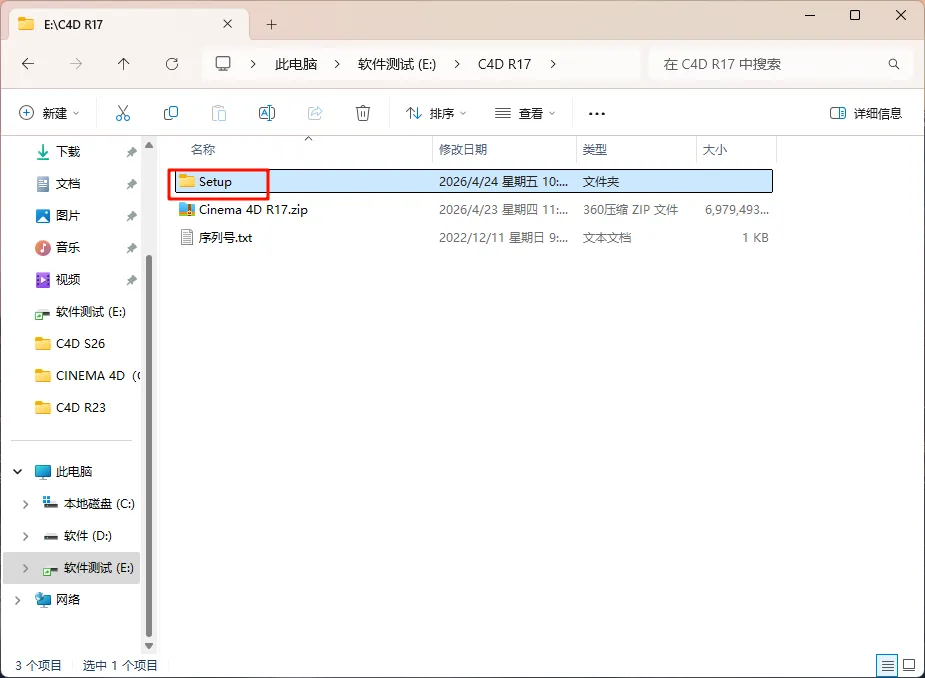Go back with the left arrow

click(x=28, y=64)
